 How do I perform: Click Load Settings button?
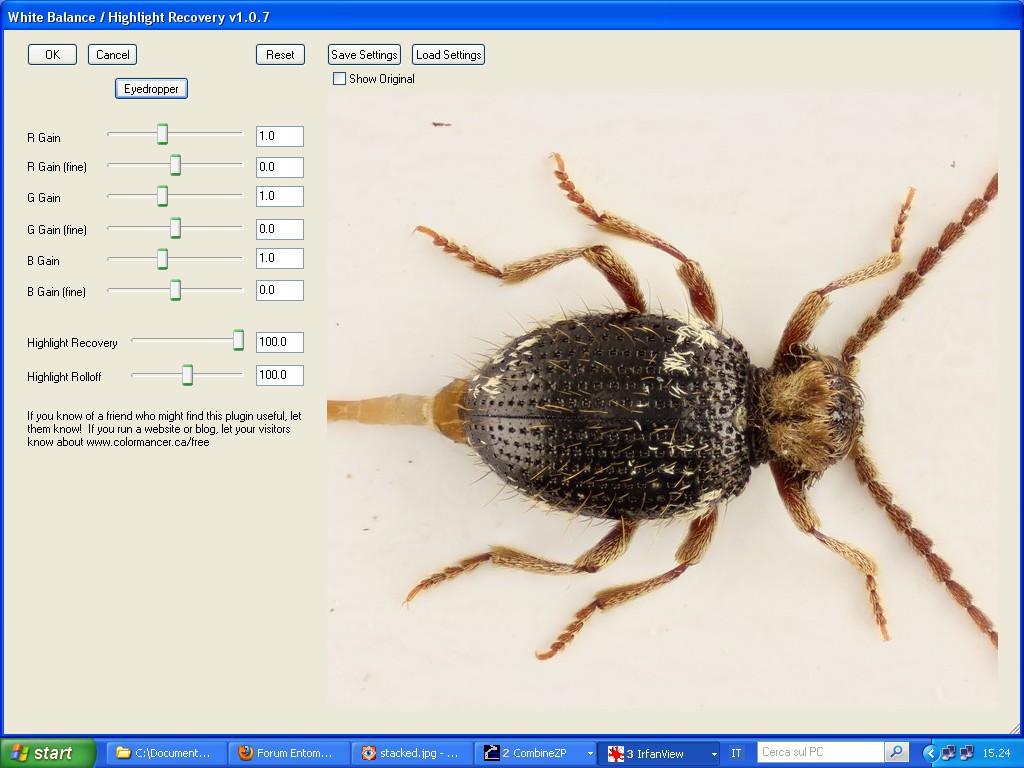pos(448,55)
